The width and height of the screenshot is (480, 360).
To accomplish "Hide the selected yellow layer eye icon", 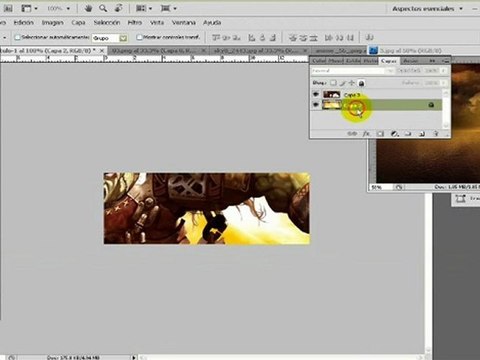I will tap(316, 105).
